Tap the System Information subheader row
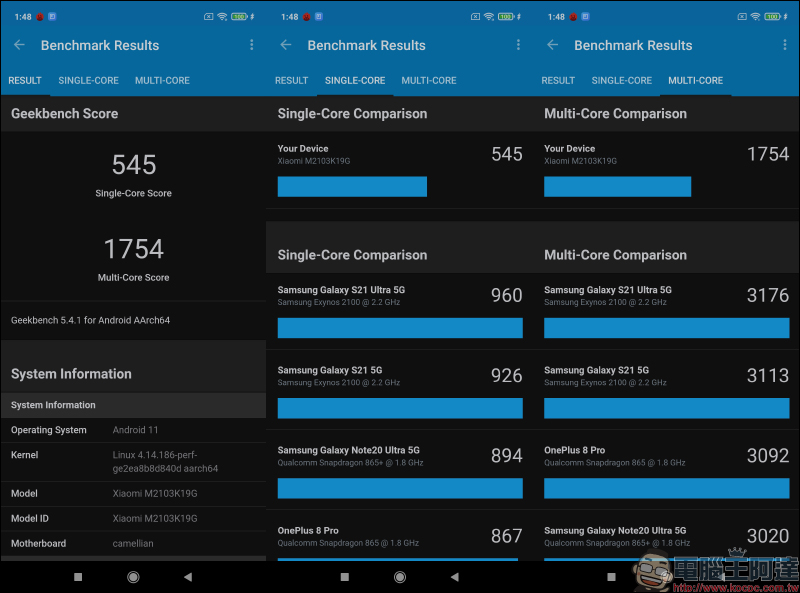 coord(133,405)
